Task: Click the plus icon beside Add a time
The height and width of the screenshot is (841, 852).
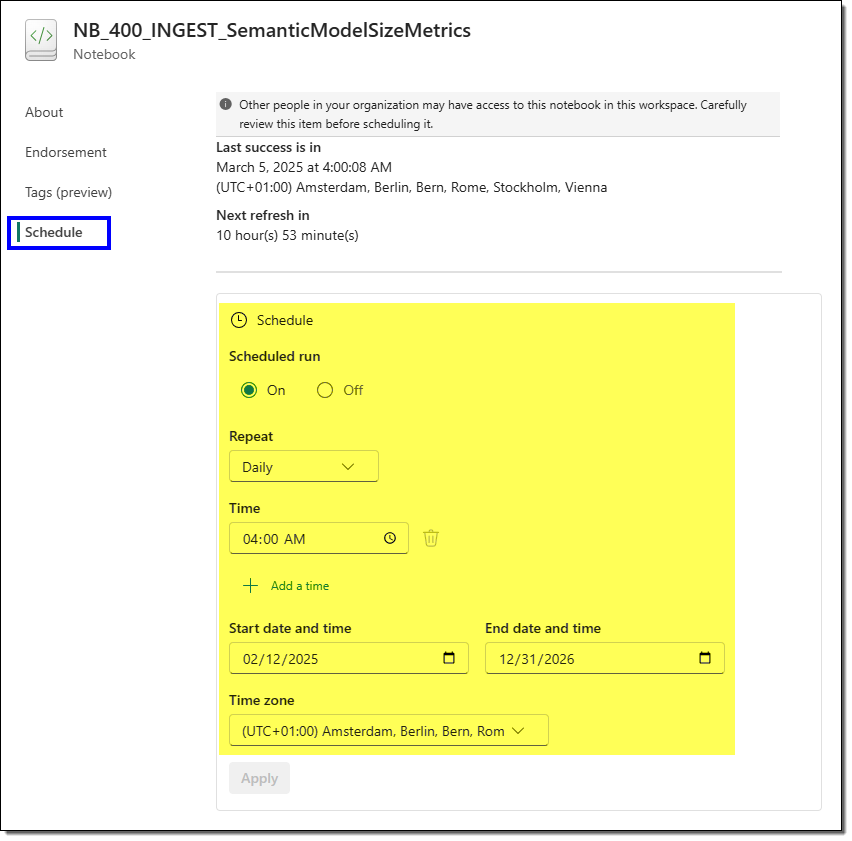Action: [249, 585]
